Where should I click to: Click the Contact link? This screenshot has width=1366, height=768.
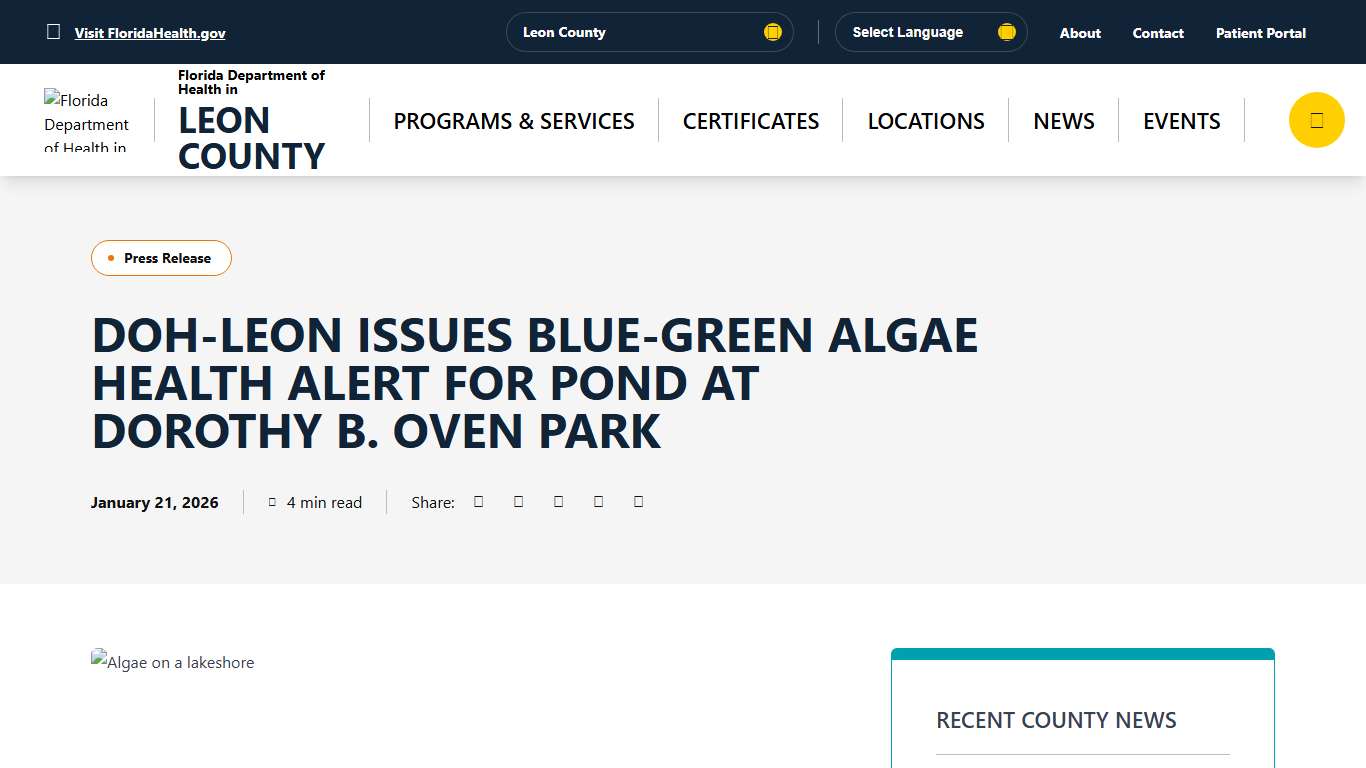coord(1157,32)
